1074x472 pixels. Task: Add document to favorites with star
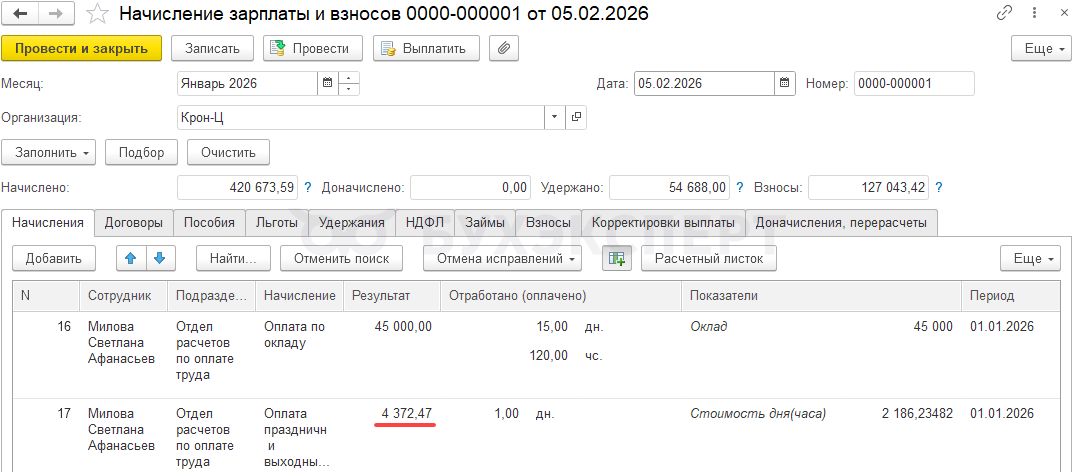[99, 13]
